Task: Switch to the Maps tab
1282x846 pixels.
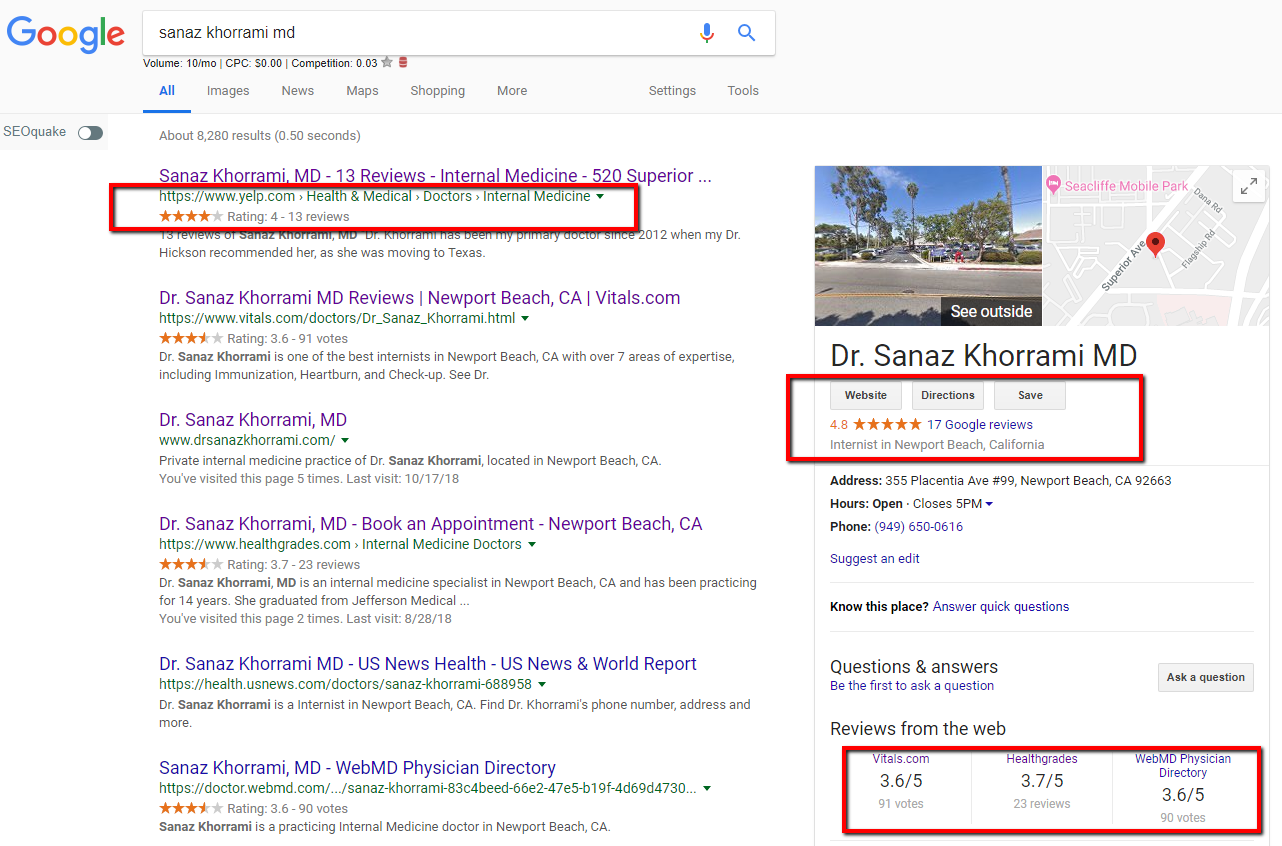Action: (x=362, y=91)
